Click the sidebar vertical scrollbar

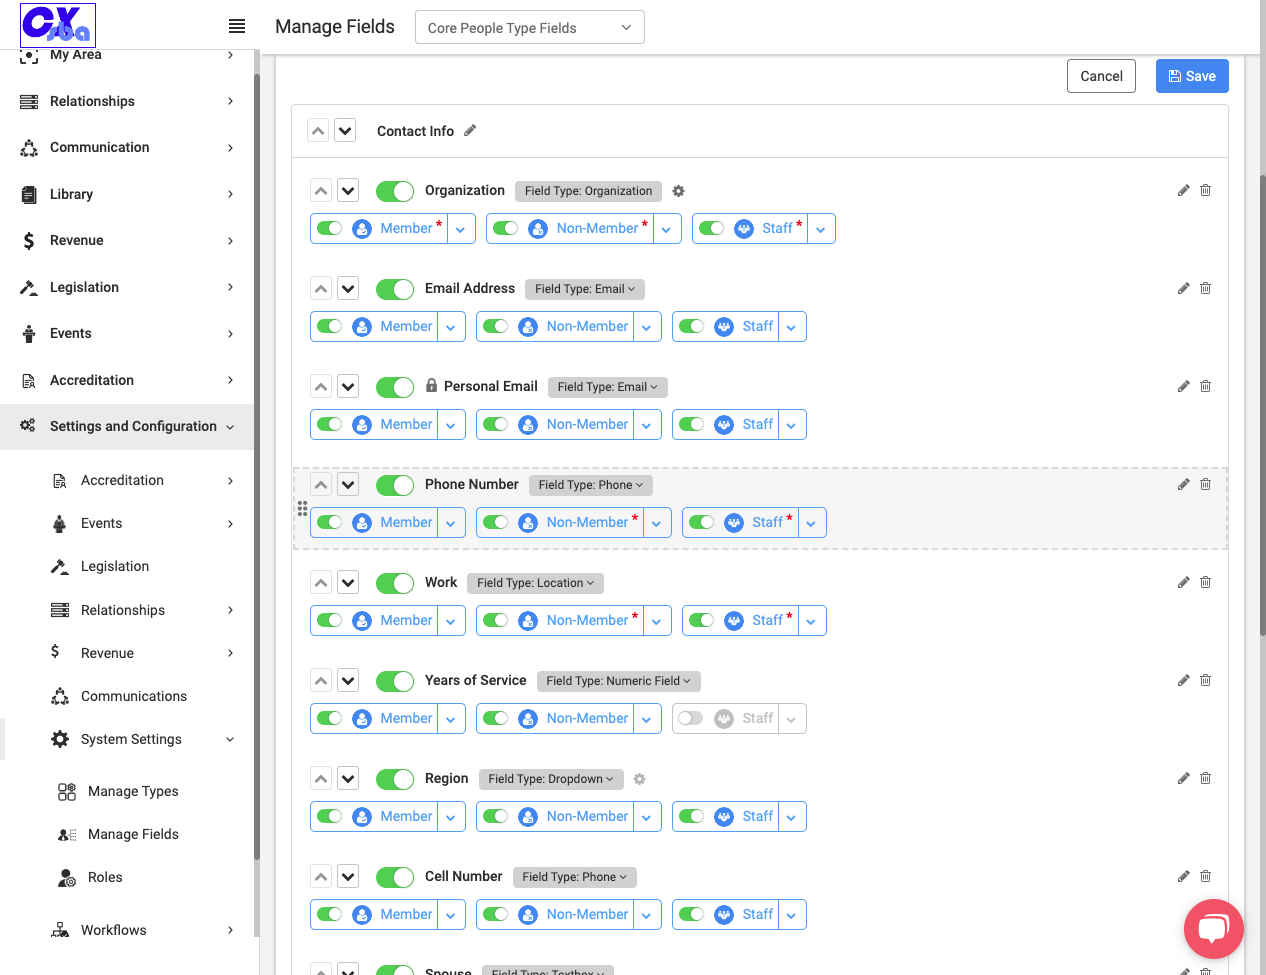[x=256, y=465]
